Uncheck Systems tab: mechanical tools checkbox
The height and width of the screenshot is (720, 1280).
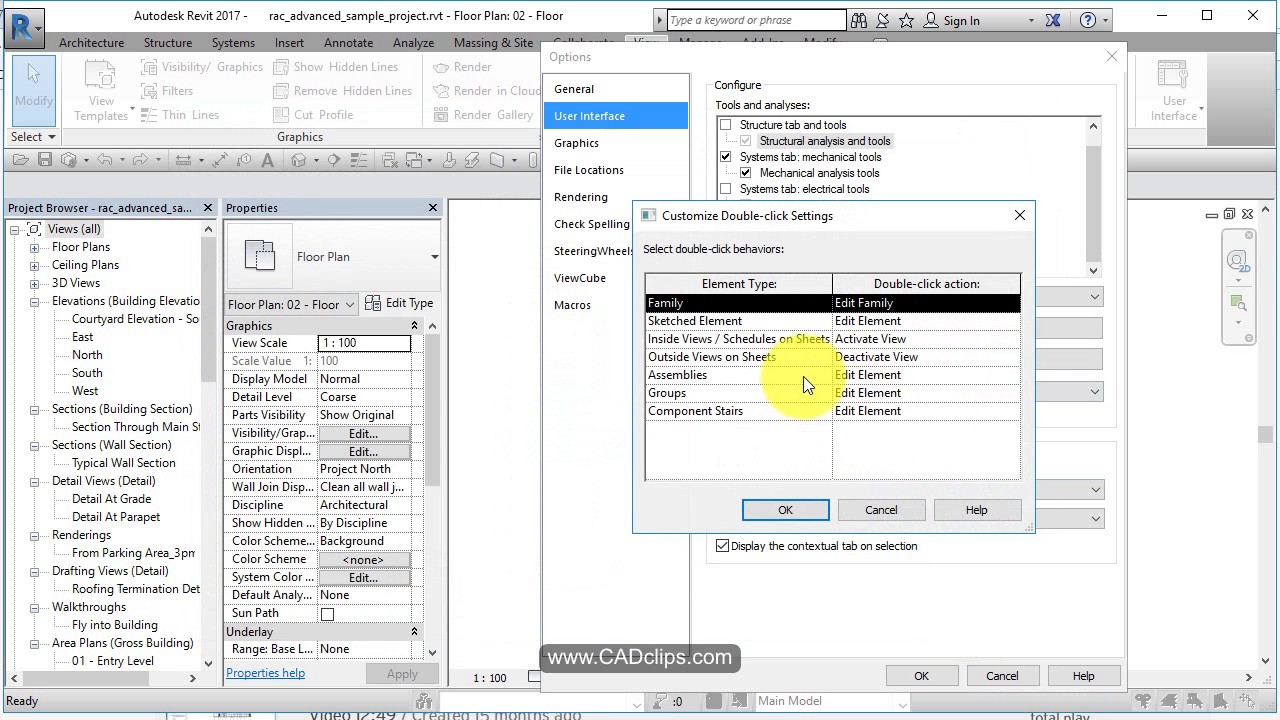tap(726, 157)
